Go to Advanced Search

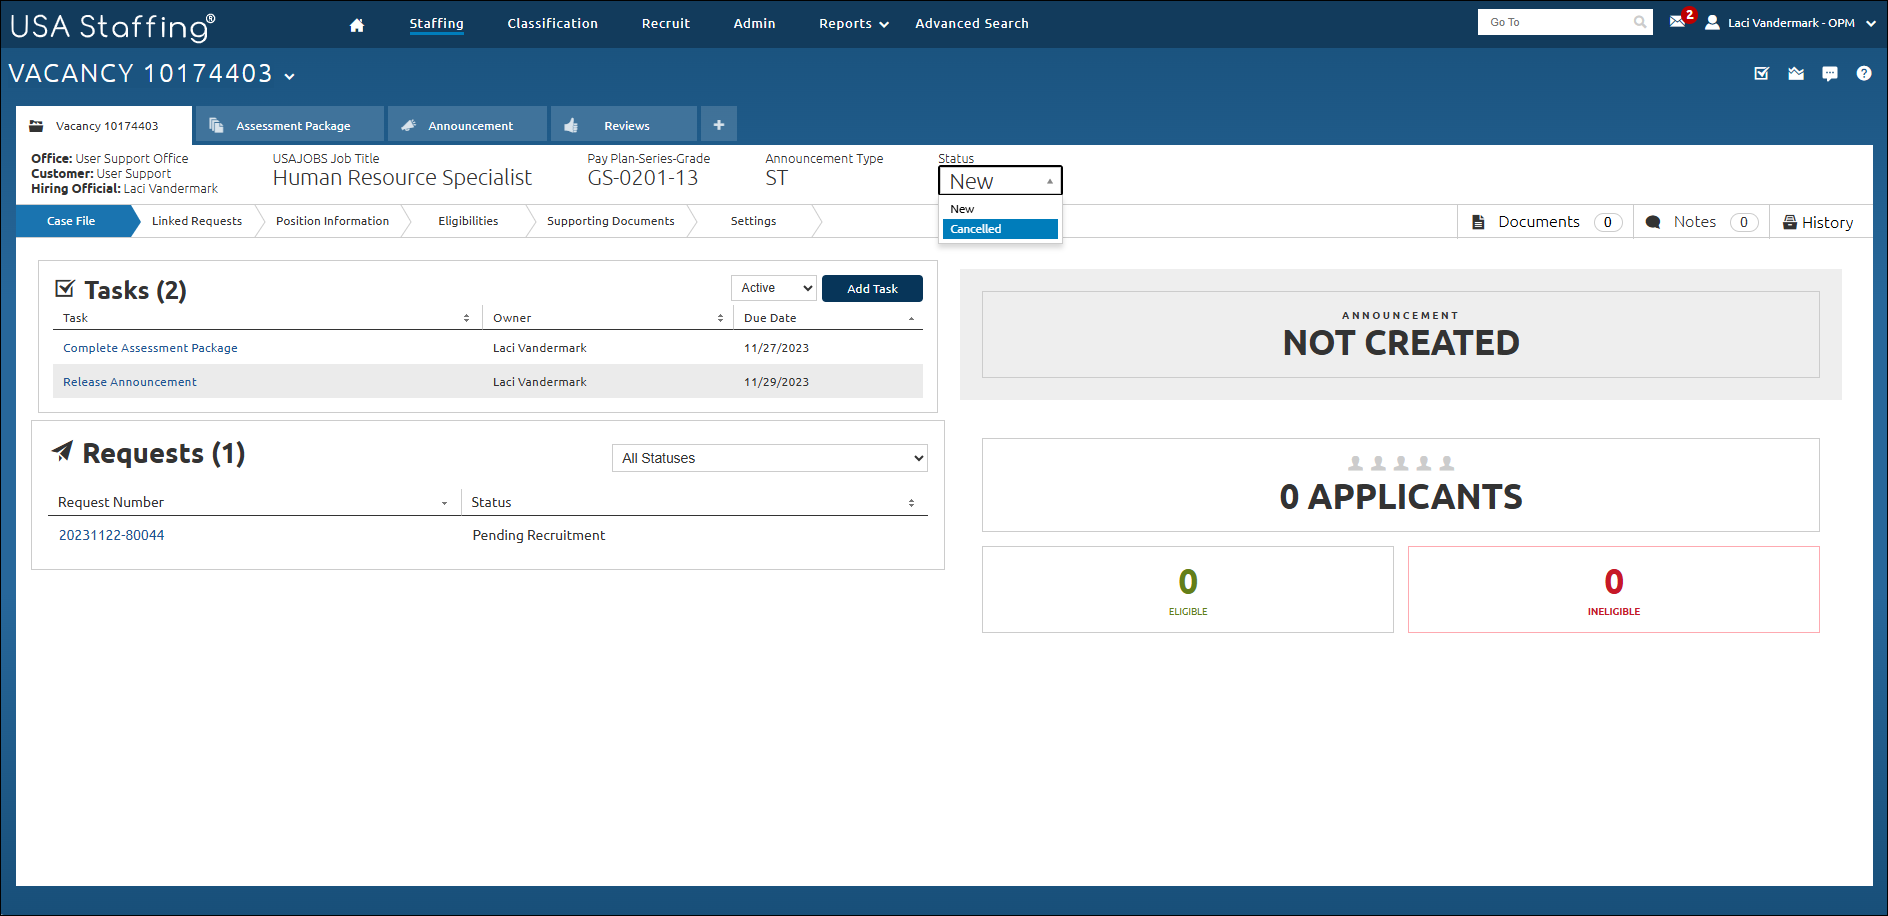(x=972, y=24)
